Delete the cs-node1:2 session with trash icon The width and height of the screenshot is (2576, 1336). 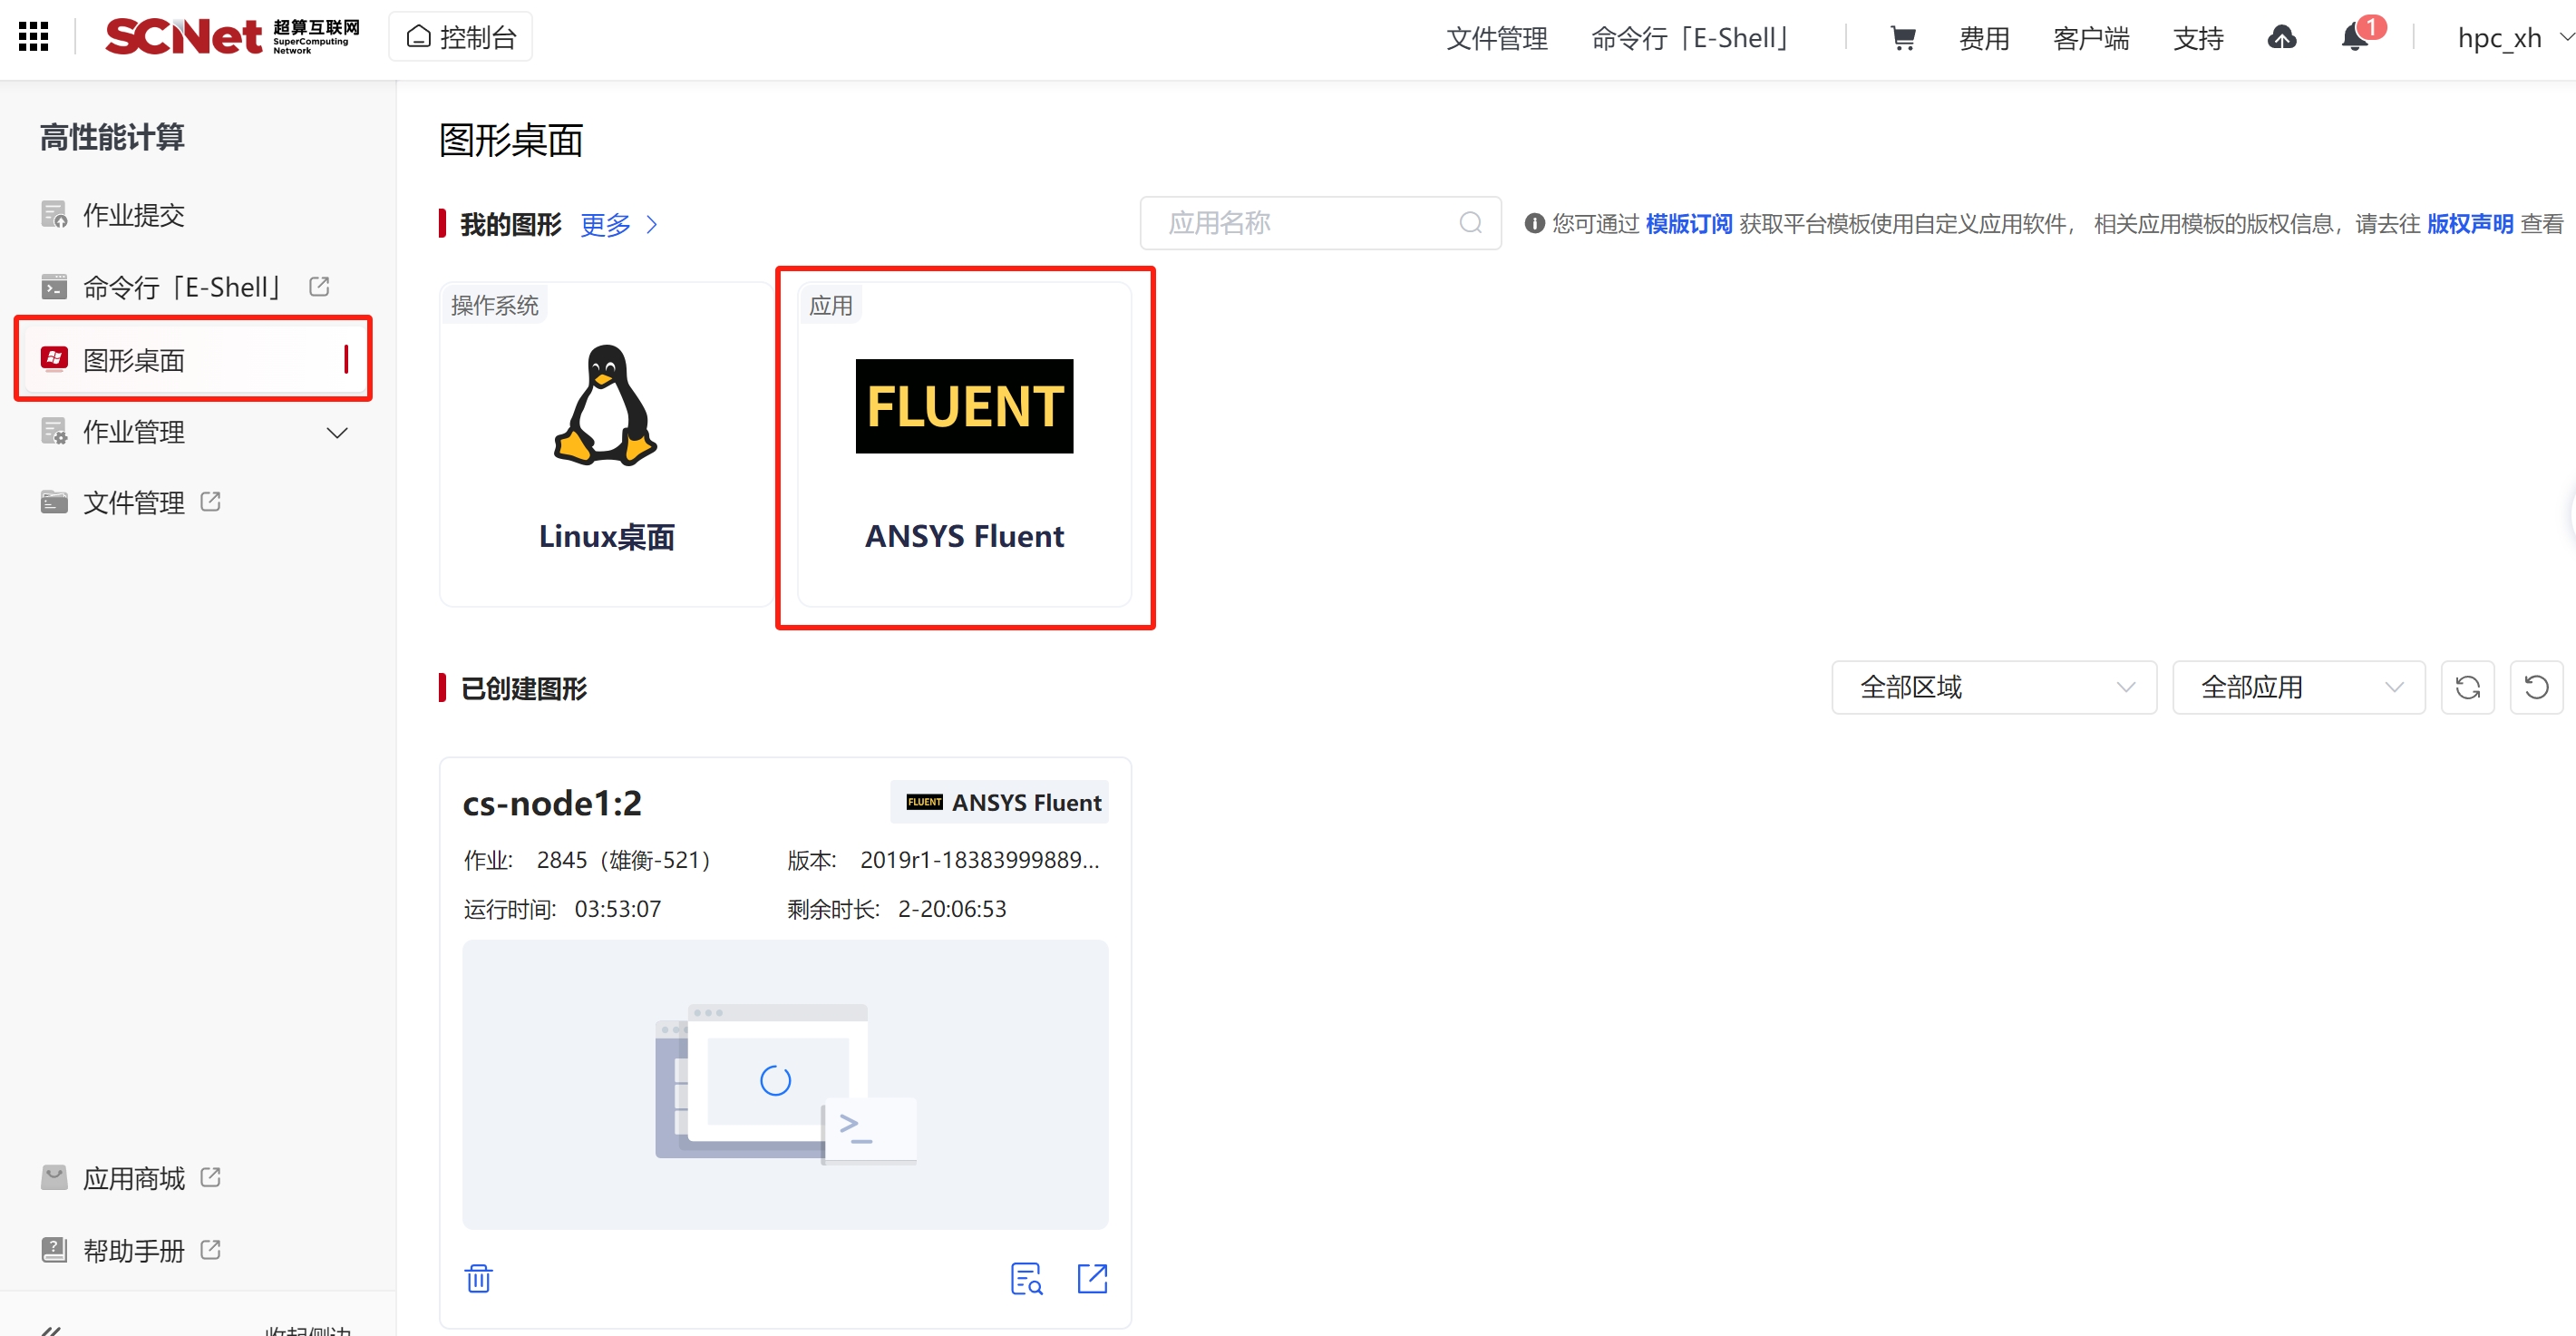478,1278
